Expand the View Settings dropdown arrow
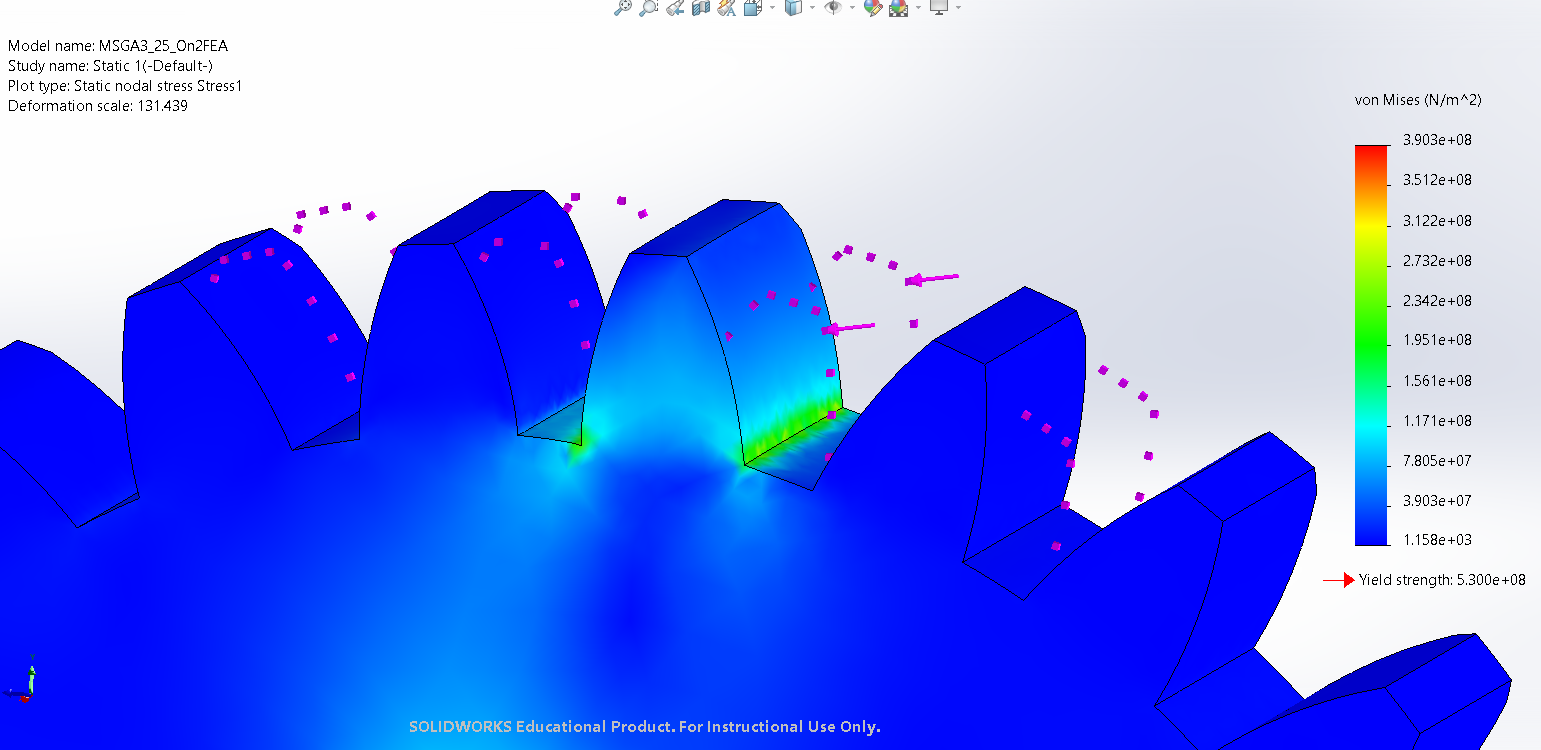 [958, 7]
